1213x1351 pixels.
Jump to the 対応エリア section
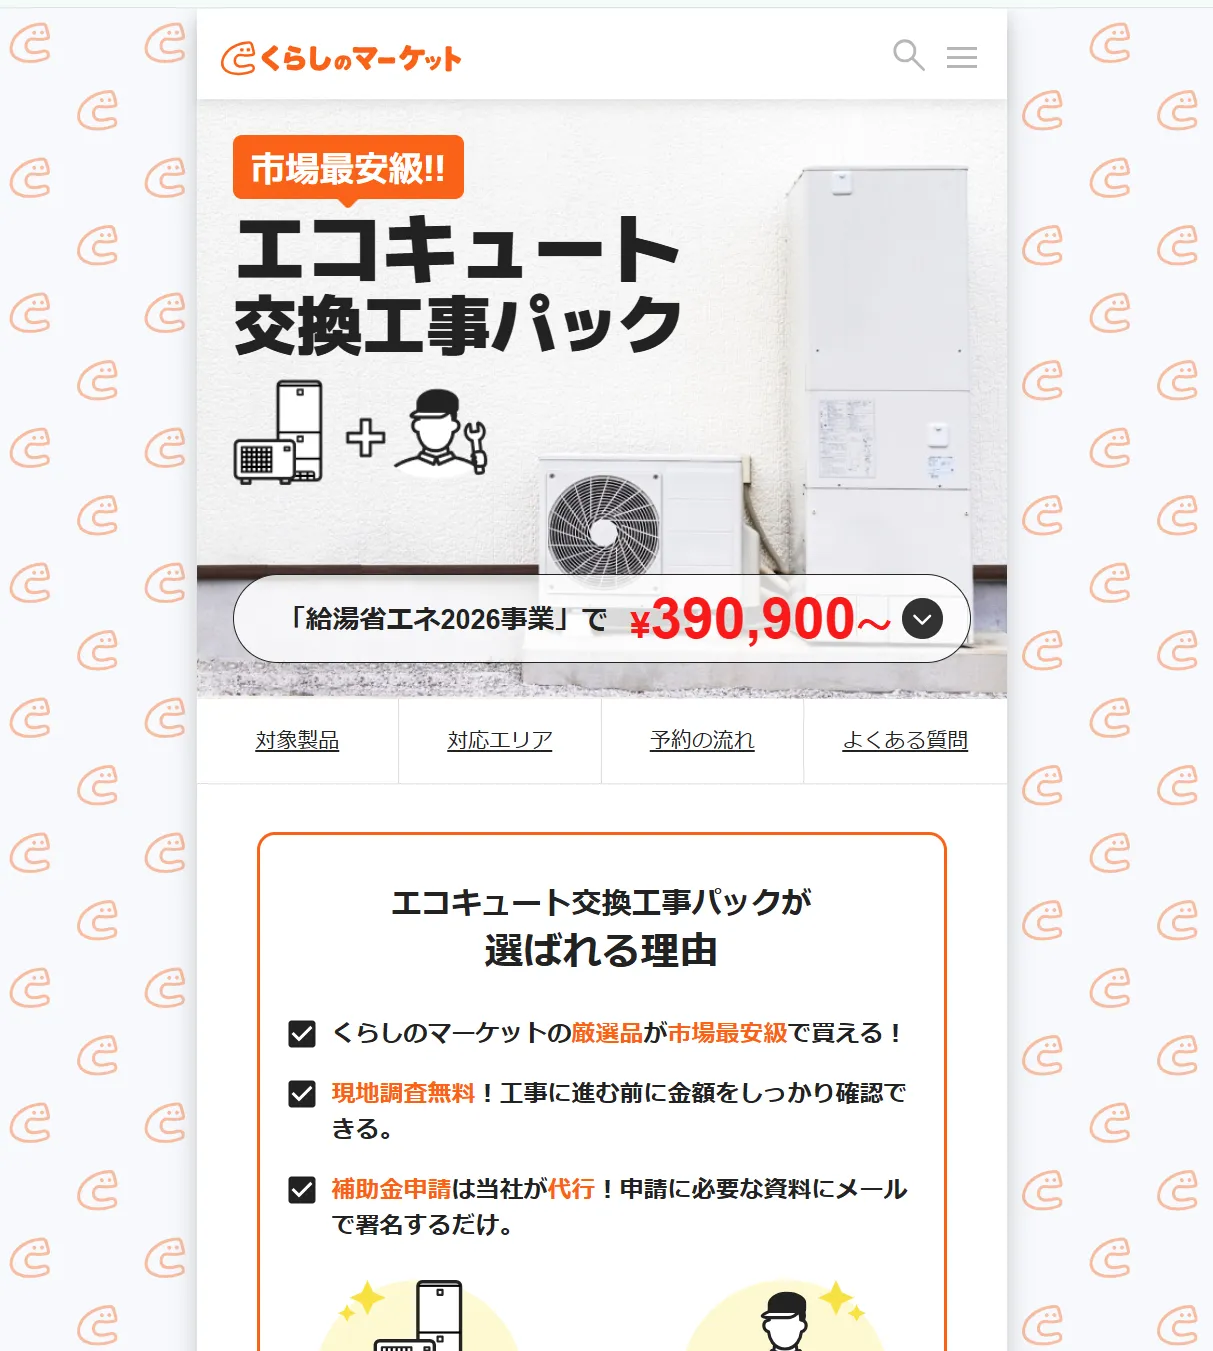(x=500, y=741)
